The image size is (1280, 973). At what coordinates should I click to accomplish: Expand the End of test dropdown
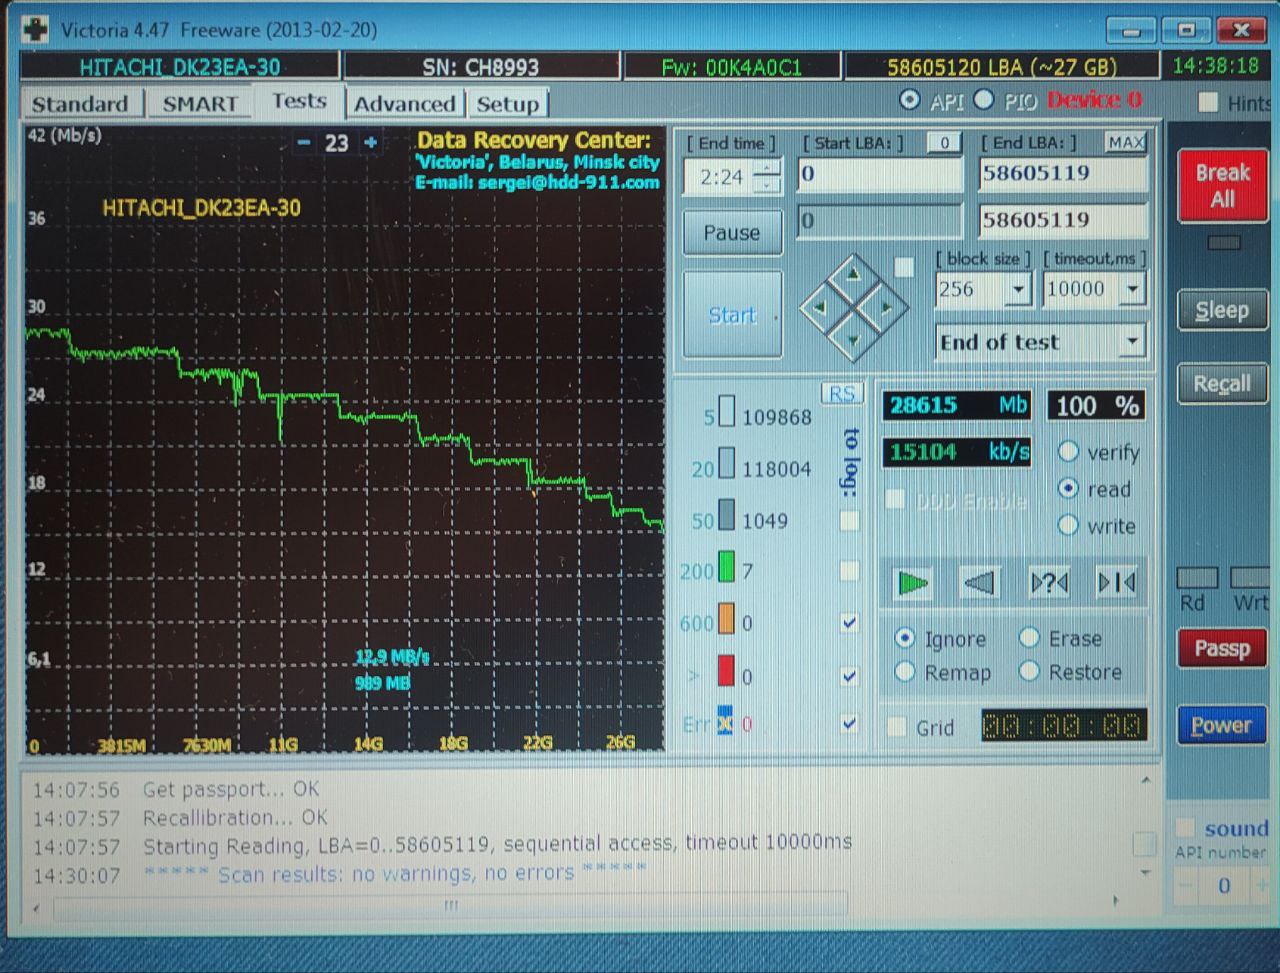coord(1132,341)
